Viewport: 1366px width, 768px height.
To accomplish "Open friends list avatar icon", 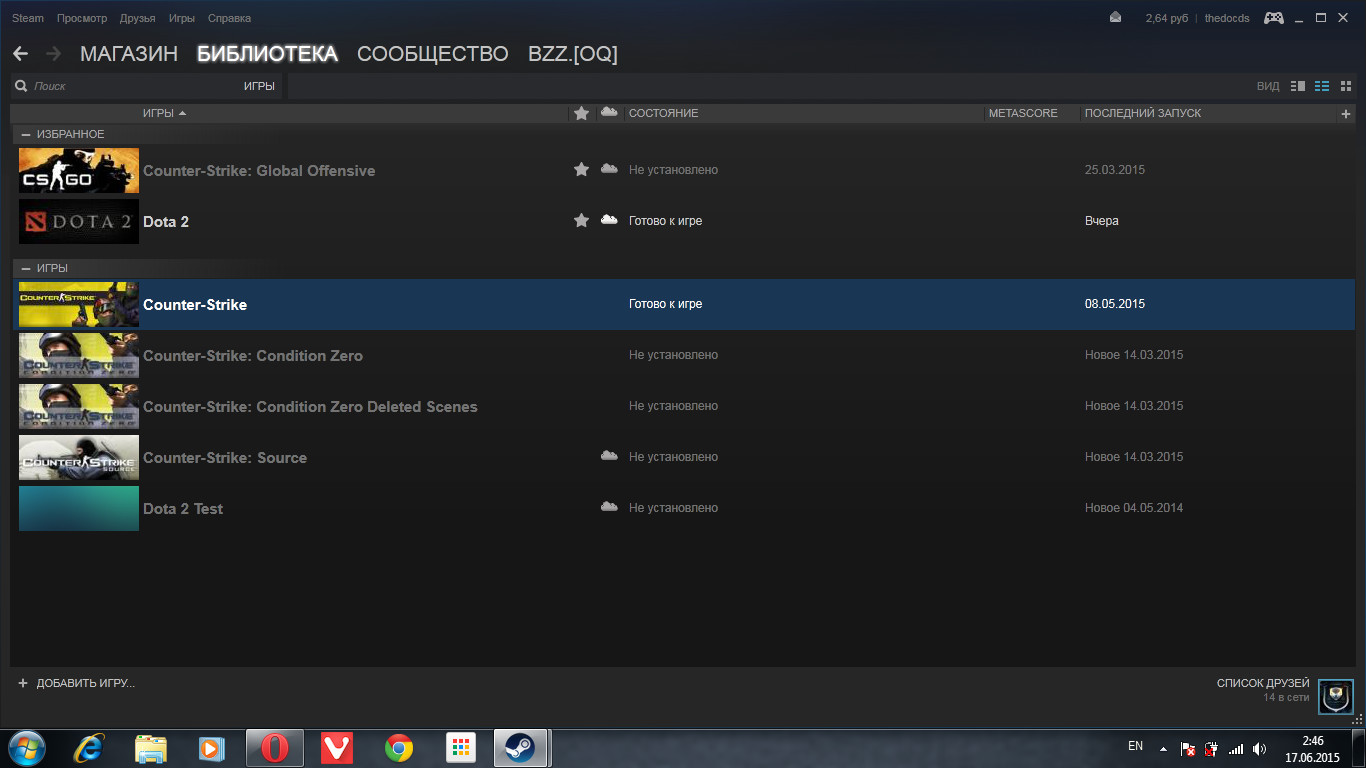I will pyautogui.click(x=1336, y=697).
